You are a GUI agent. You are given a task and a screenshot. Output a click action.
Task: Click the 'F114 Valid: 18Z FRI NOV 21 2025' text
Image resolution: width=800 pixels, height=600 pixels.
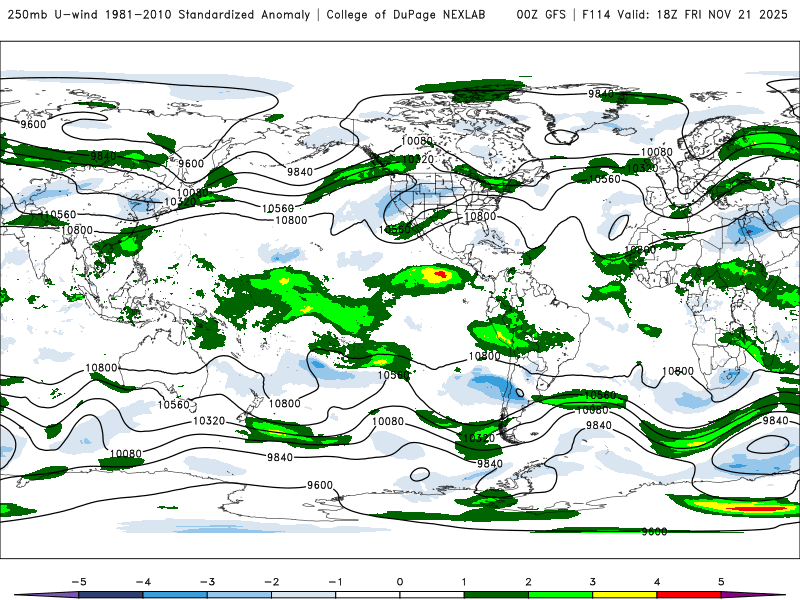(685, 14)
